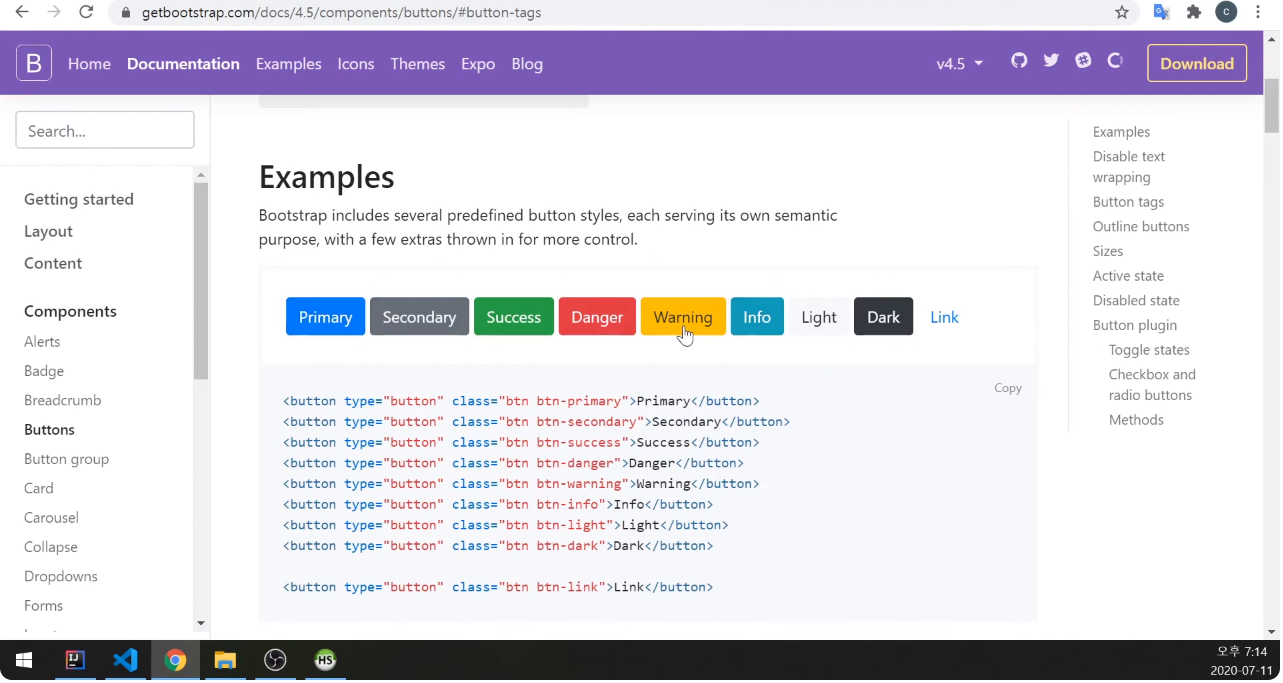Open Badge in the sidebar

pyautogui.click(x=44, y=371)
